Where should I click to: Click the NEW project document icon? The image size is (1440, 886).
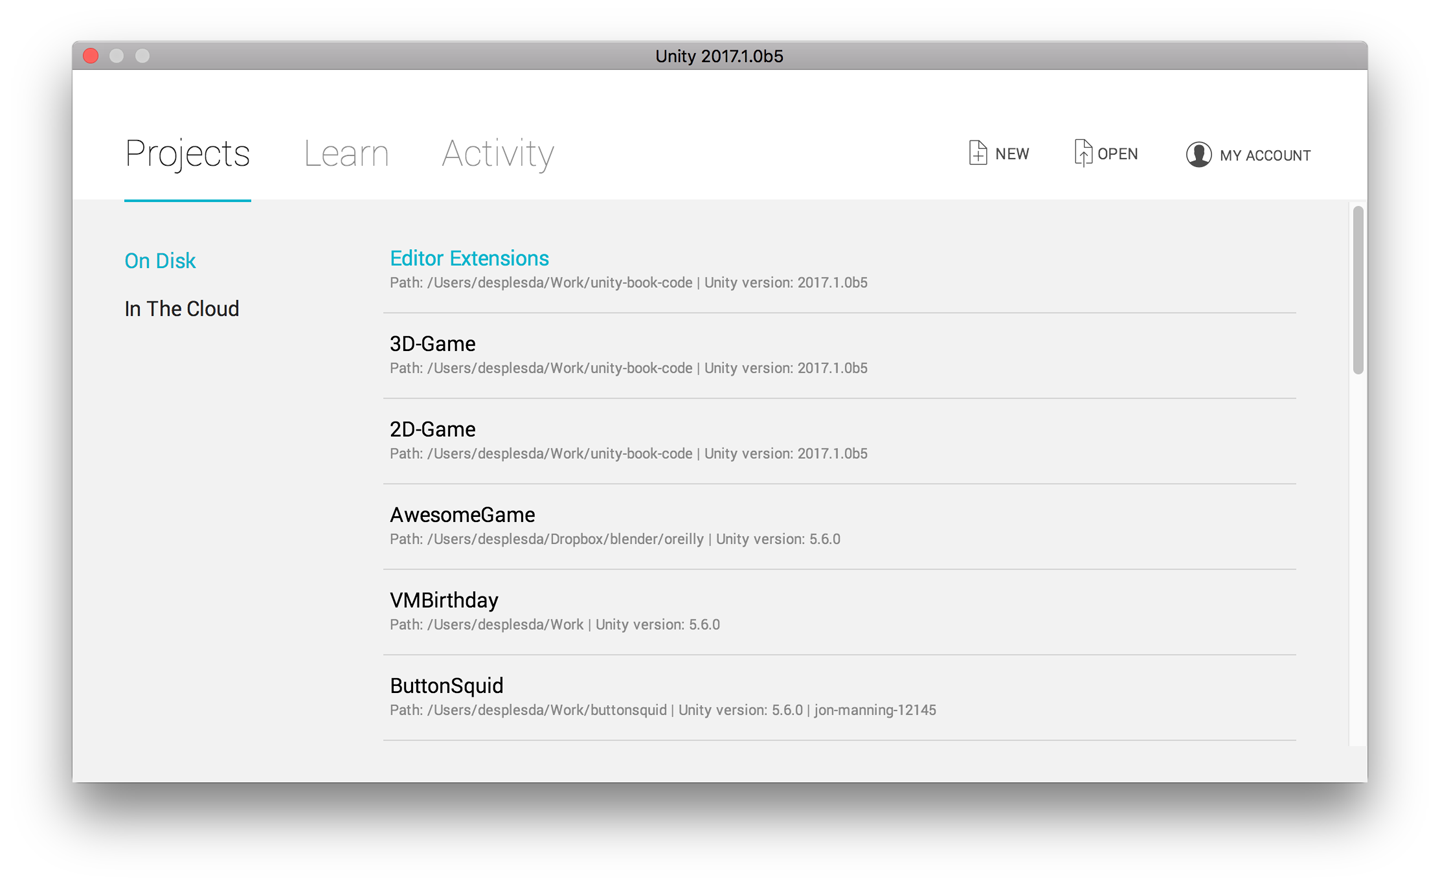click(978, 153)
